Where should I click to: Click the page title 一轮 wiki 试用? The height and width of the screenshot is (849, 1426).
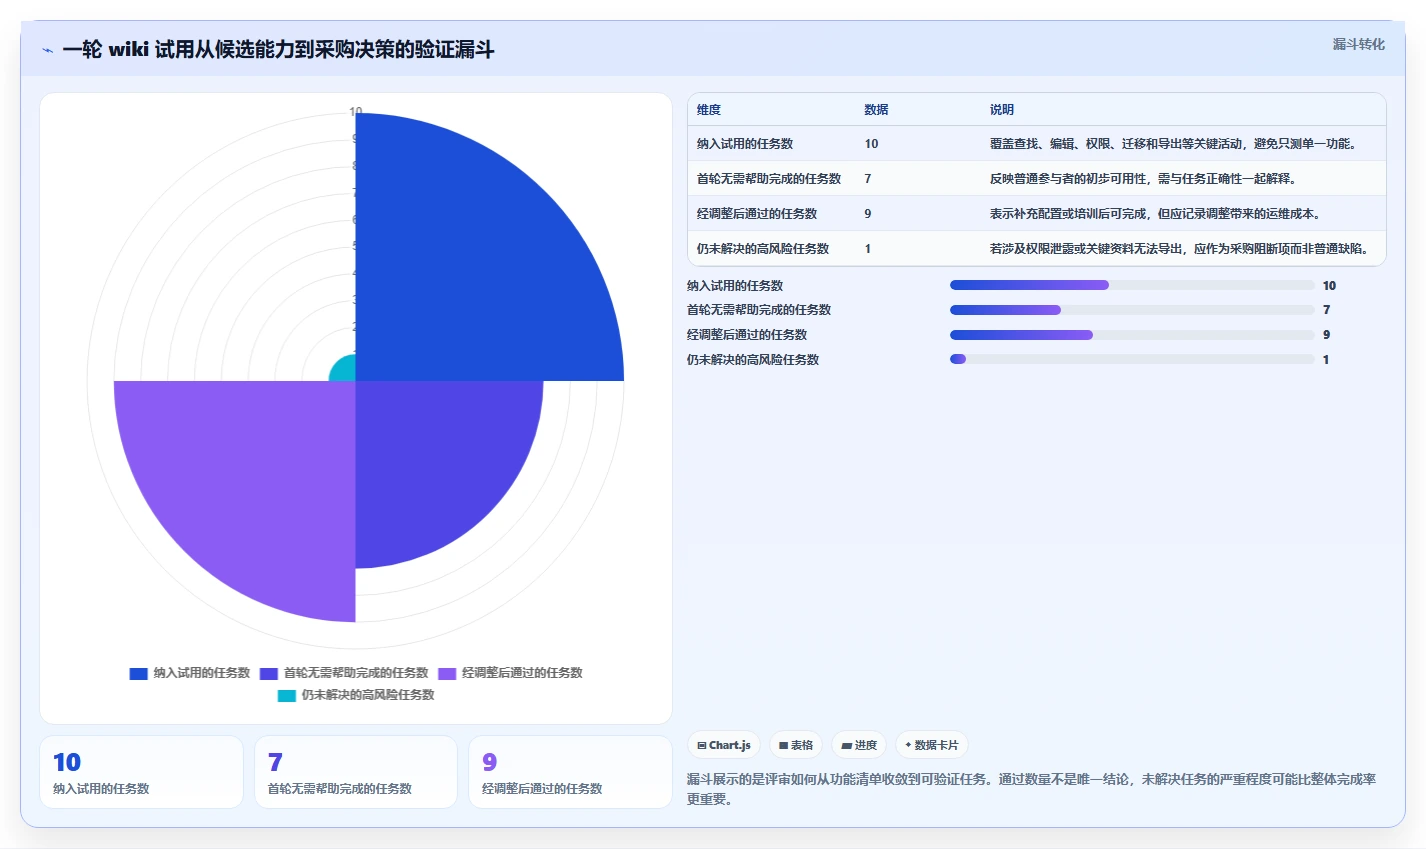click(278, 50)
